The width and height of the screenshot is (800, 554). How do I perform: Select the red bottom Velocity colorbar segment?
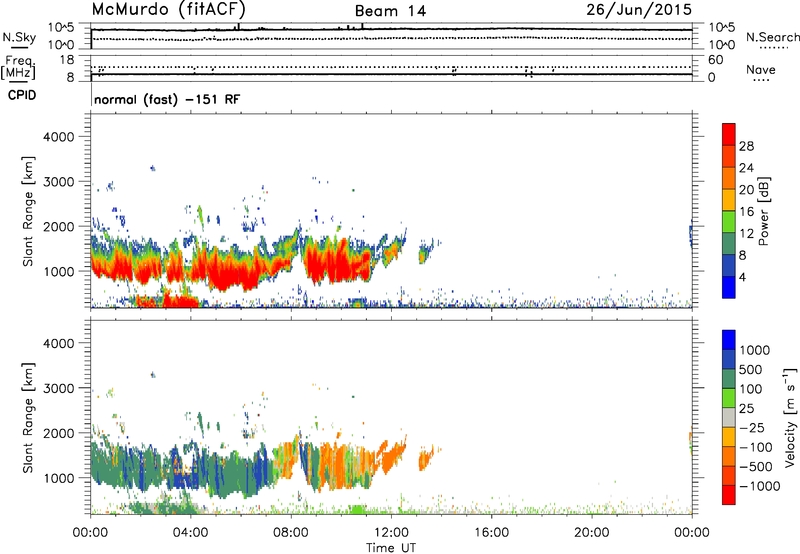729,495
